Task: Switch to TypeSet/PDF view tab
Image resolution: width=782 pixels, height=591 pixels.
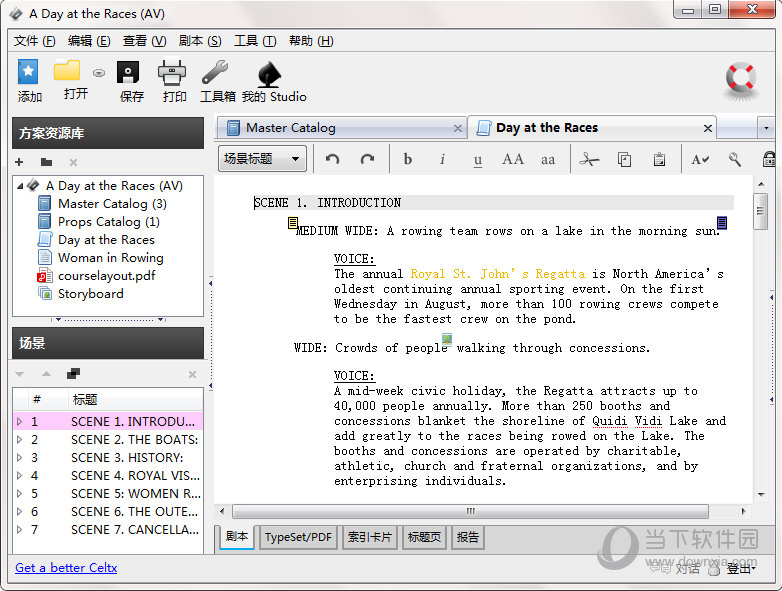Action: pos(298,538)
